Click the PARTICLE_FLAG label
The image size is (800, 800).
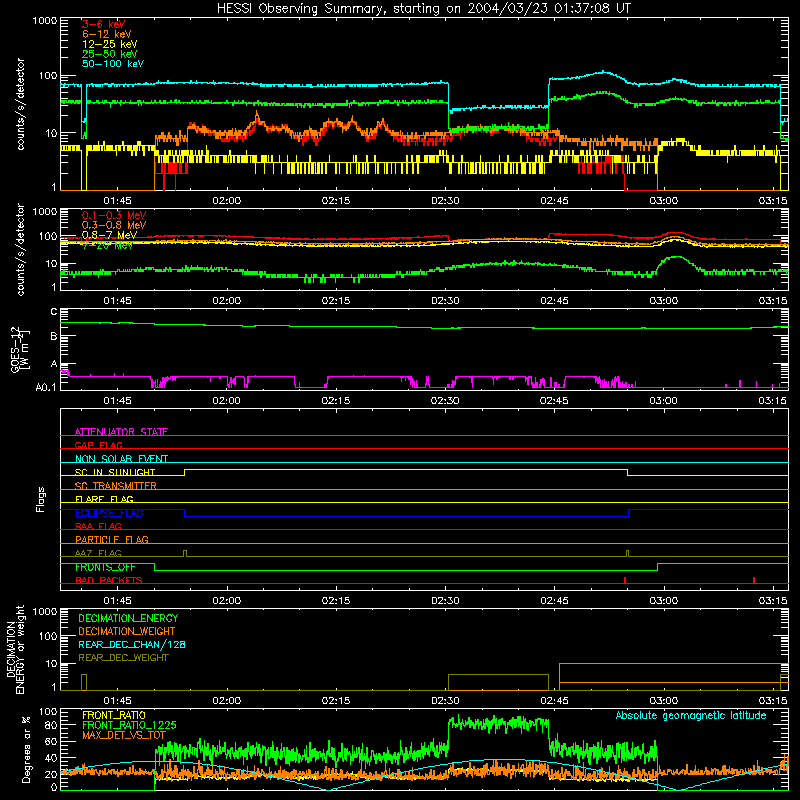pyautogui.click(x=112, y=539)
